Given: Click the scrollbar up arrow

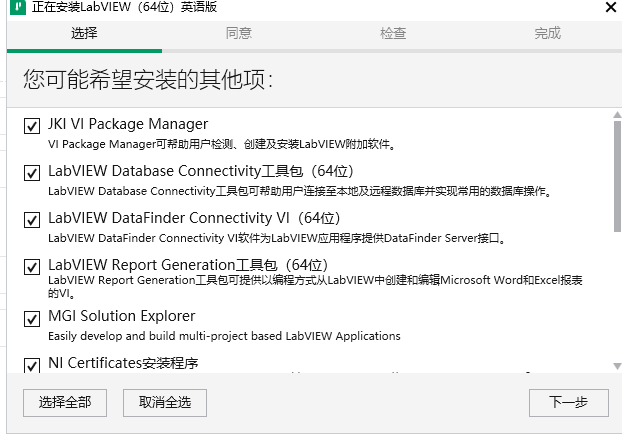Looking at the screenshot, I should (x=617, y=115).
